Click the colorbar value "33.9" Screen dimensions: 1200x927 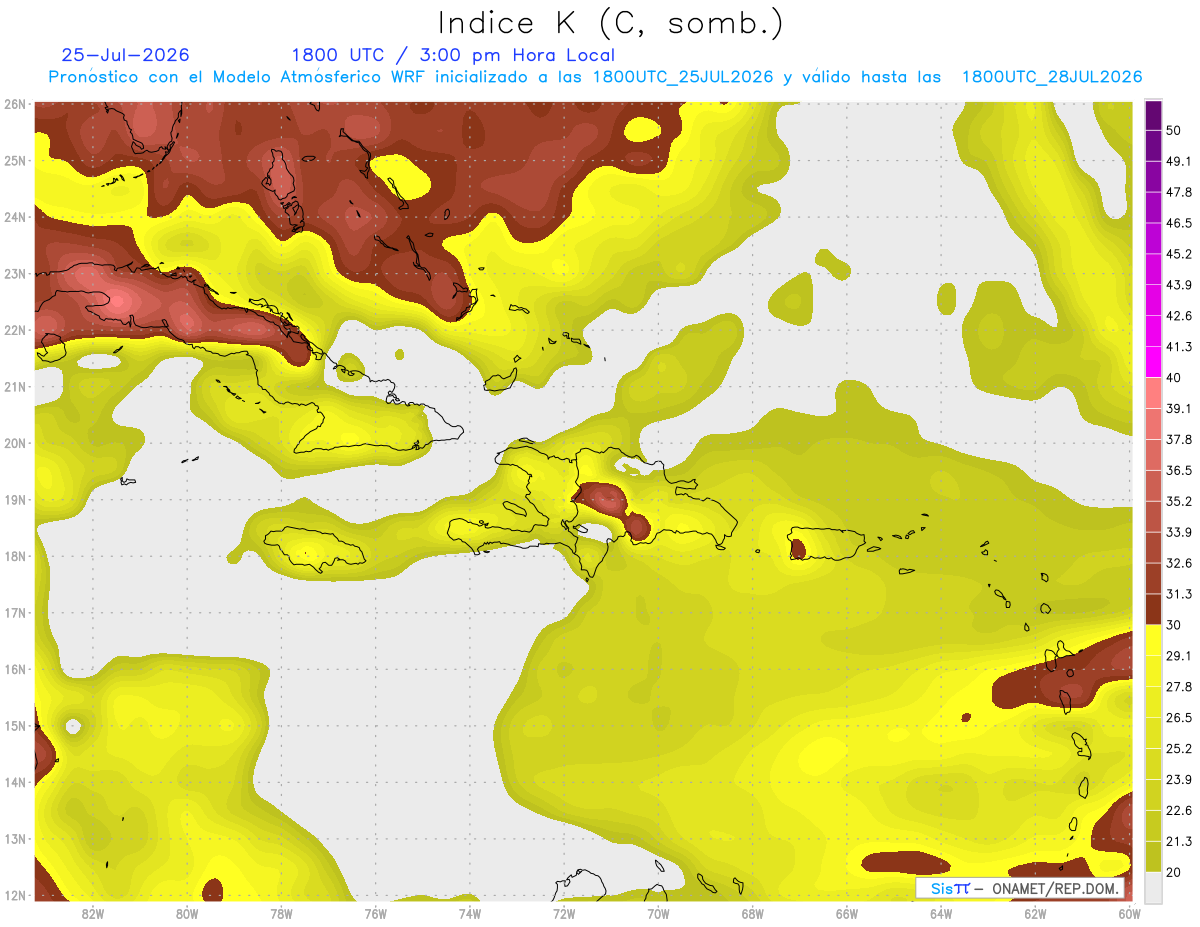1179,532
